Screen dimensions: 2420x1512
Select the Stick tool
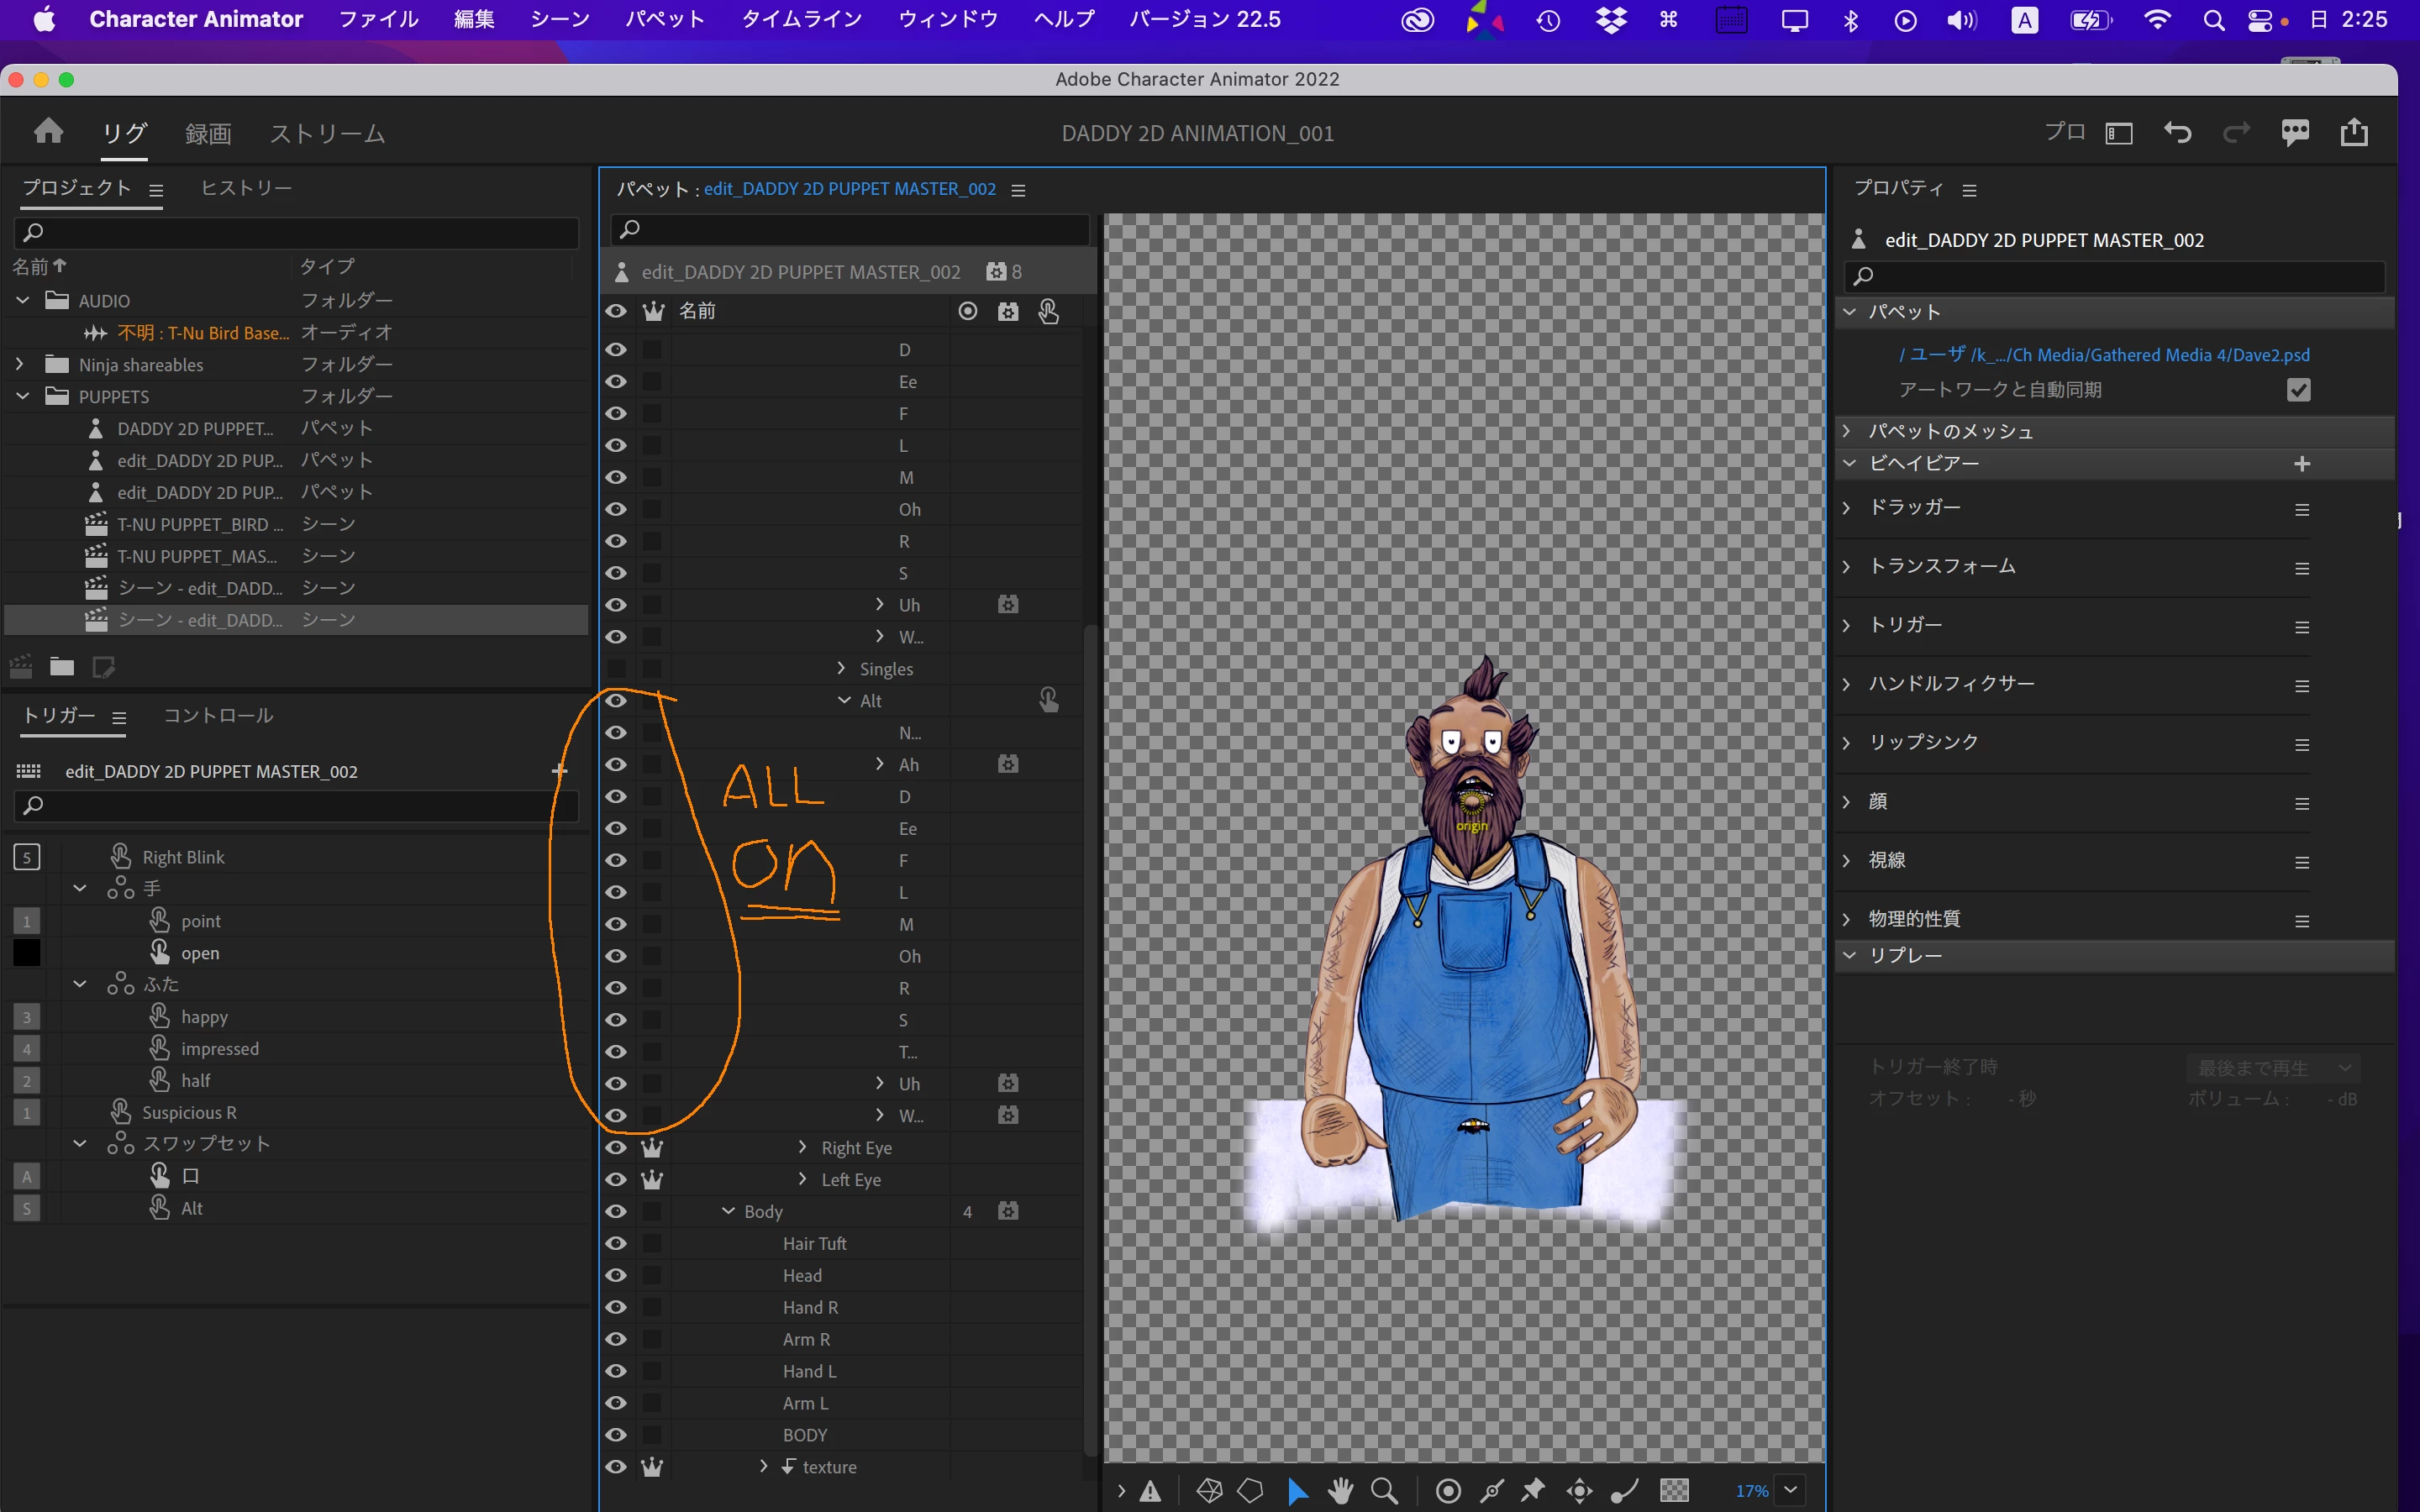coord(1624,1490)
